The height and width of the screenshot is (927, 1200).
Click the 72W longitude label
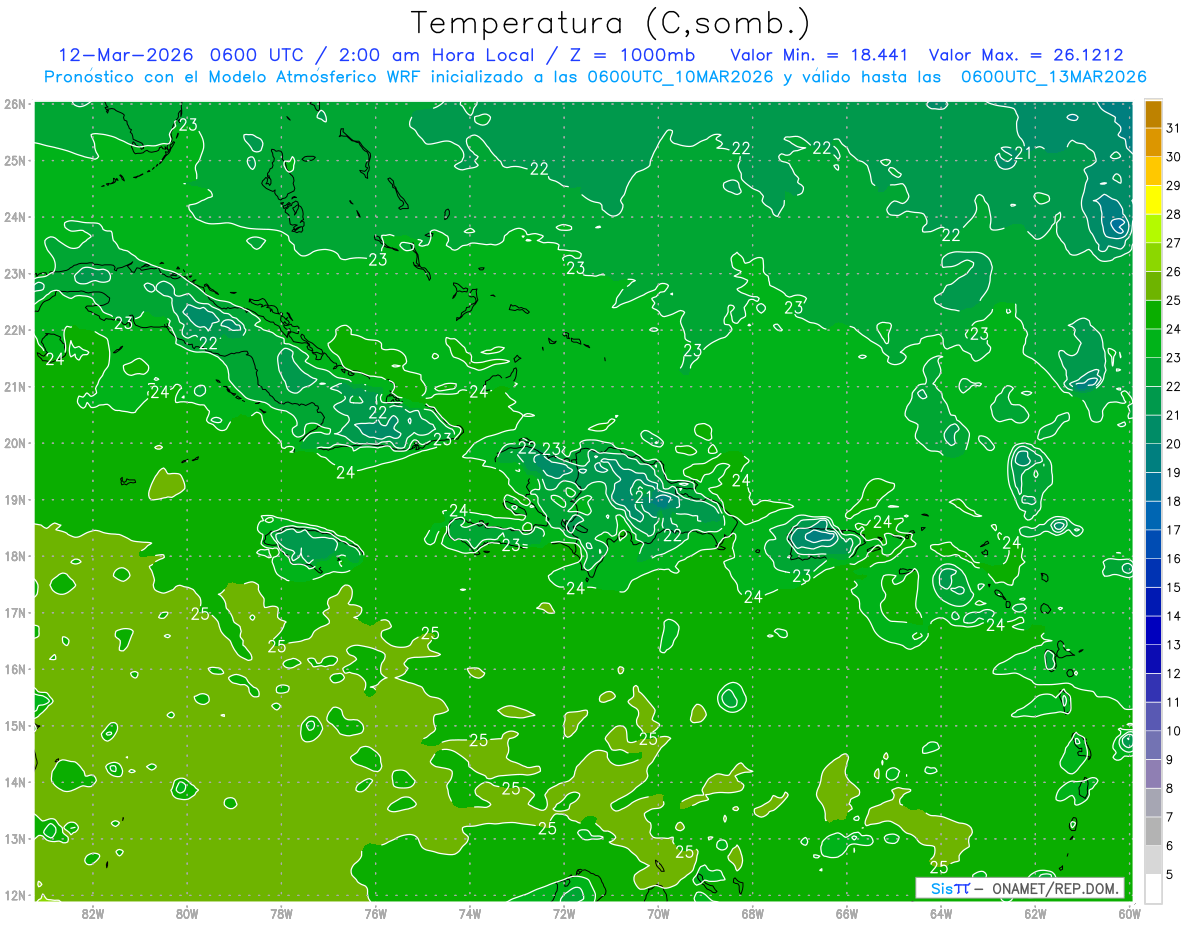564,913
